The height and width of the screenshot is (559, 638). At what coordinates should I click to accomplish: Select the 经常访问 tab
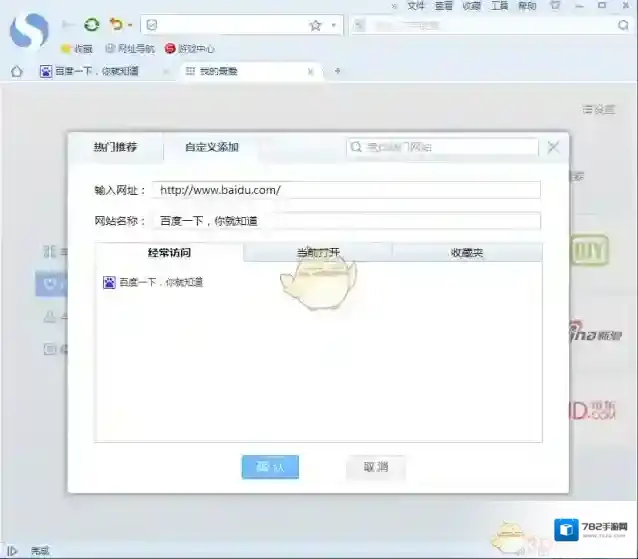pyautogui.click(x=169, y=252)
